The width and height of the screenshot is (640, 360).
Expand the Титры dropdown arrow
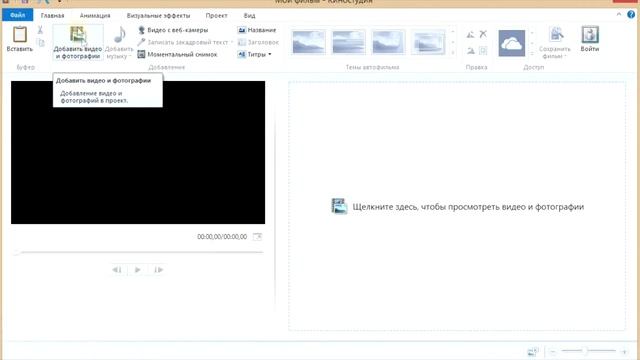coord(270,54)
